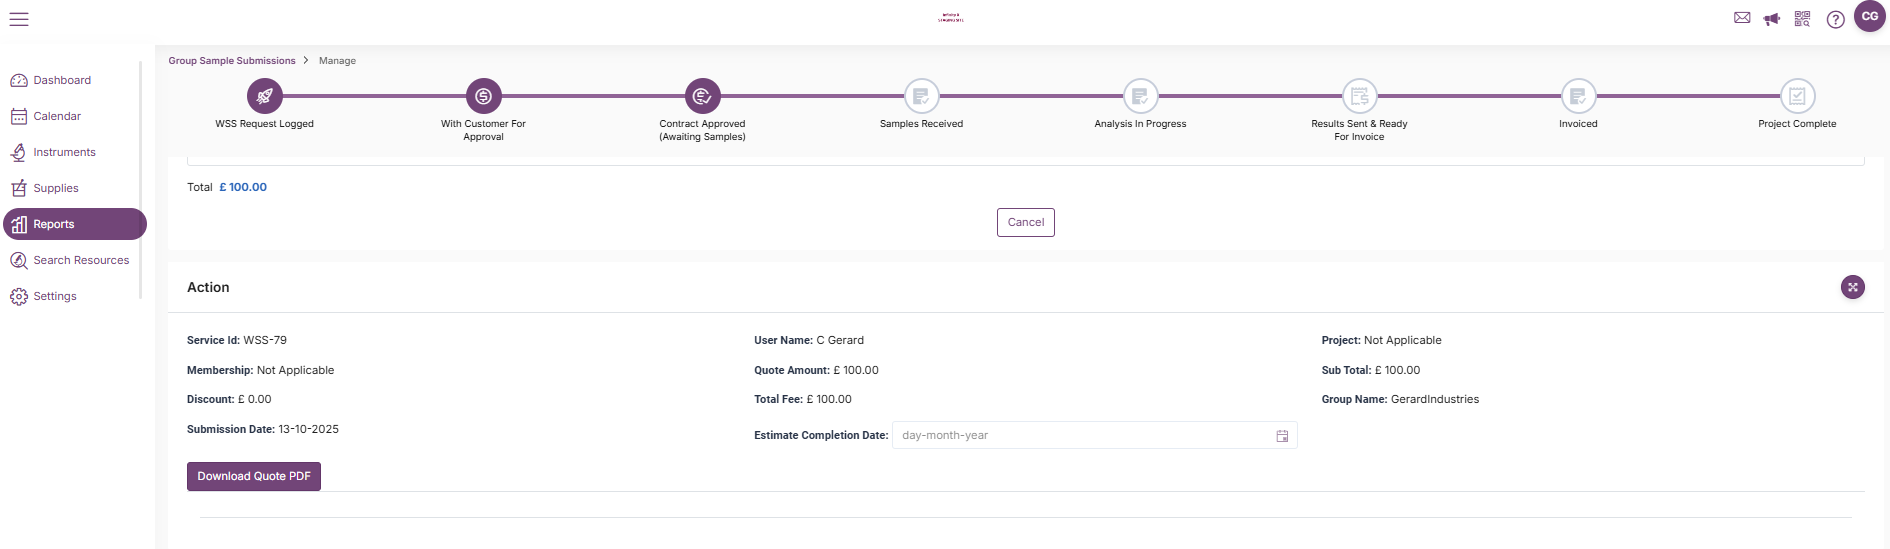Open the Instruments sidebar item
The image size is (1890, 549).
64,152
